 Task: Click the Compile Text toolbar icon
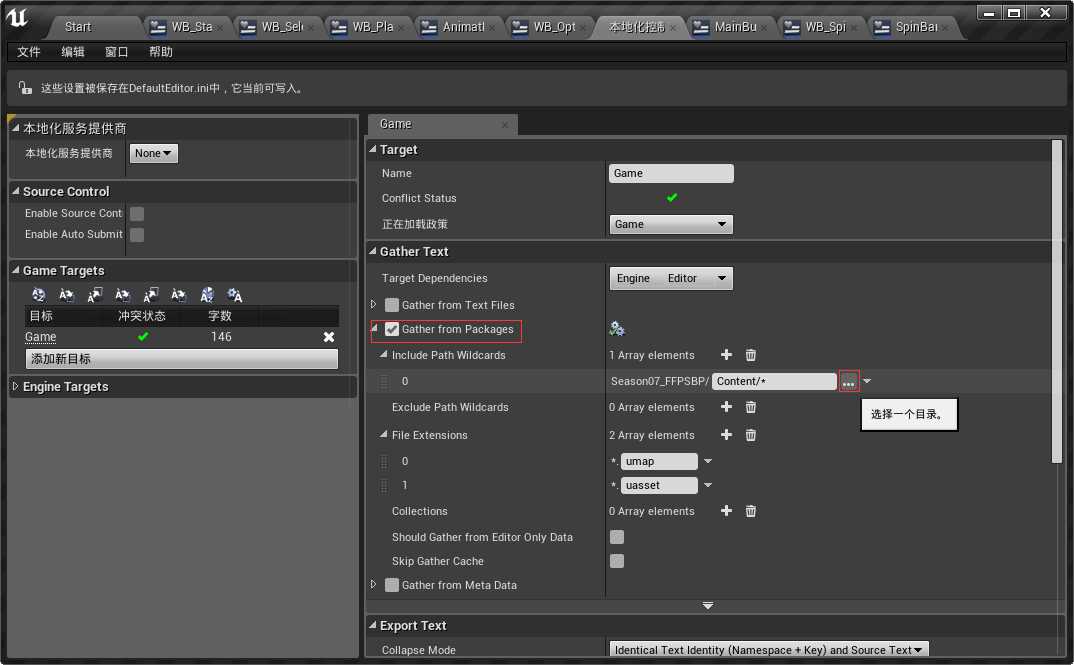point(235,294)
